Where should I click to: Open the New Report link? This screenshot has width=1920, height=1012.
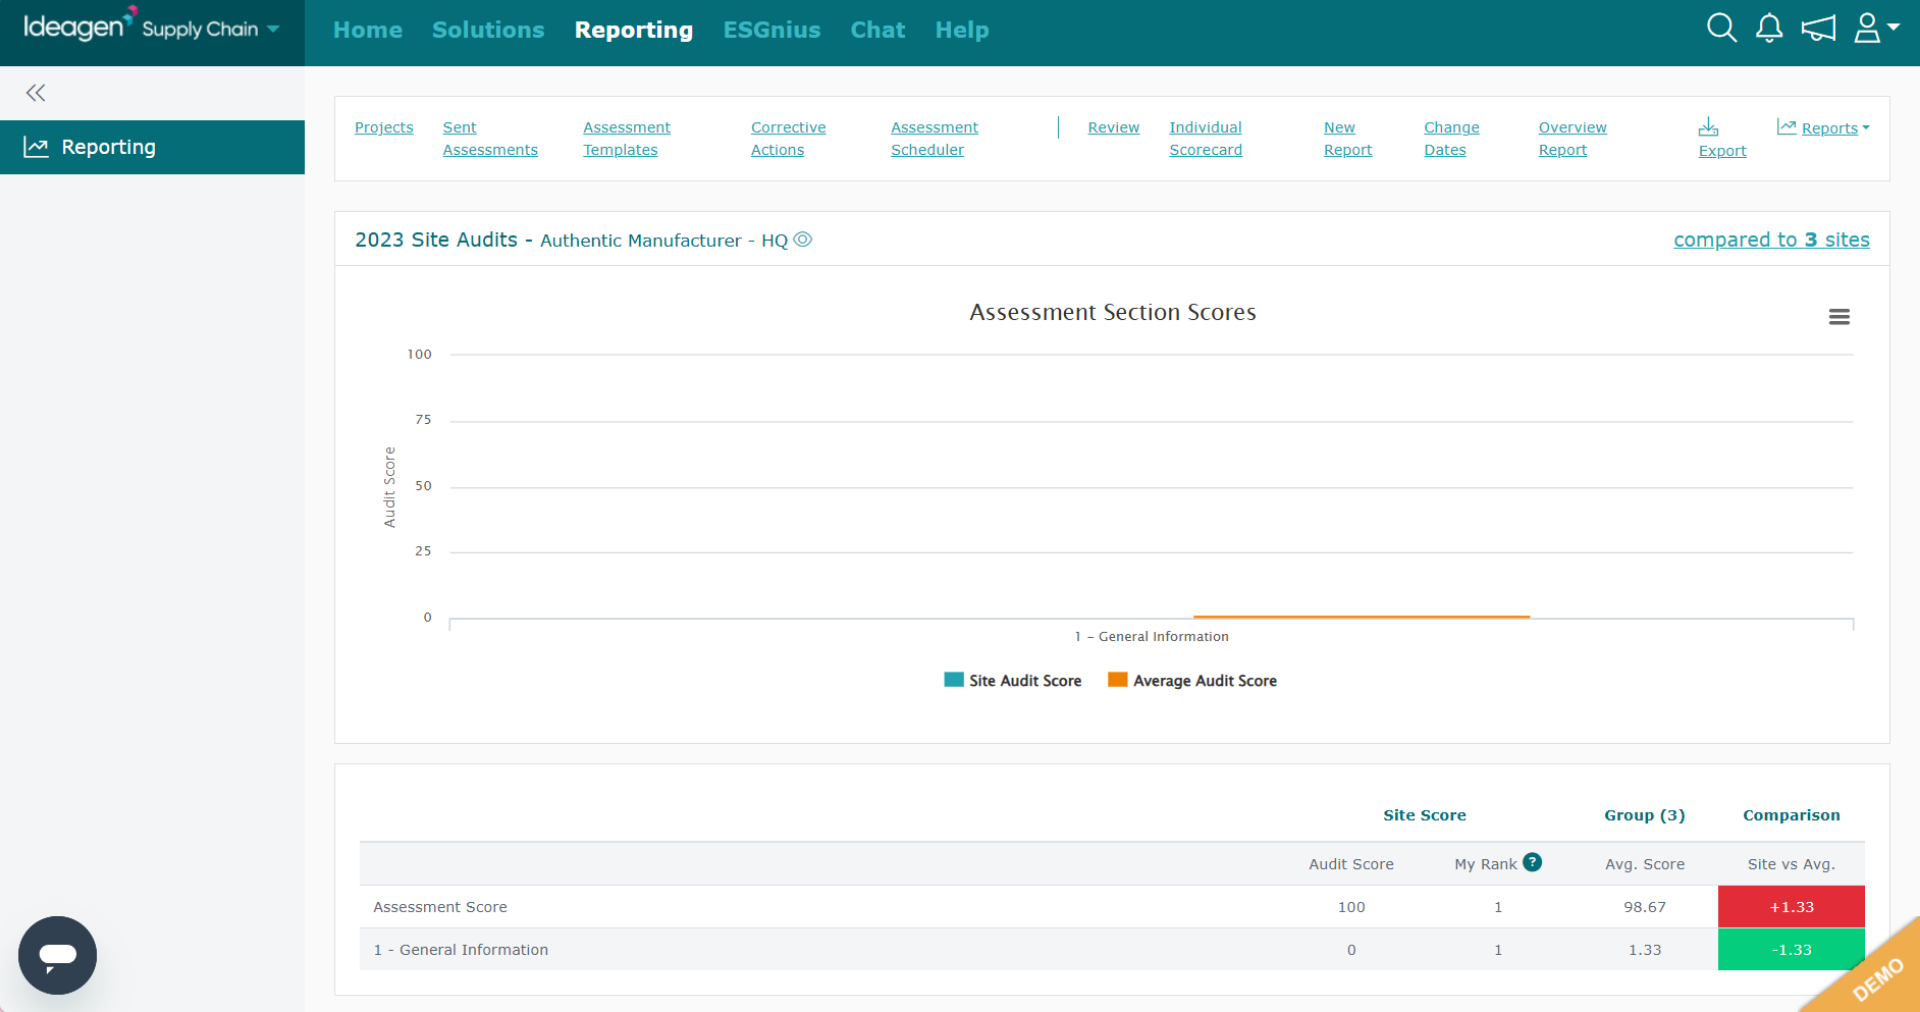click(x=1348, y=139)
